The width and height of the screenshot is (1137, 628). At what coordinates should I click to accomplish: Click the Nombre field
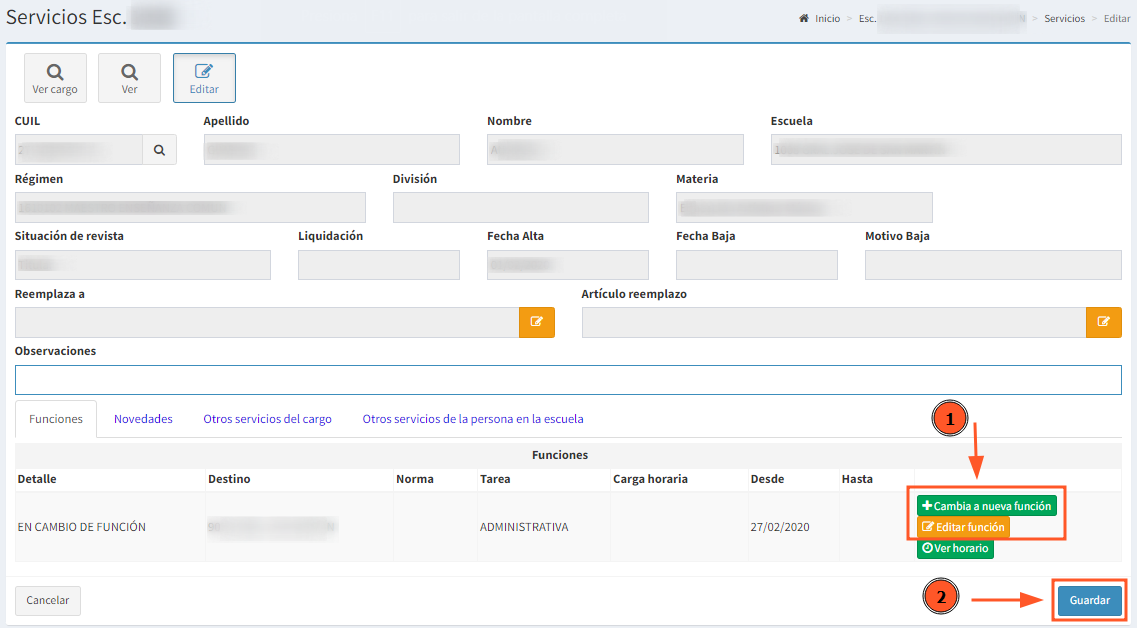[x=615, y=150]
